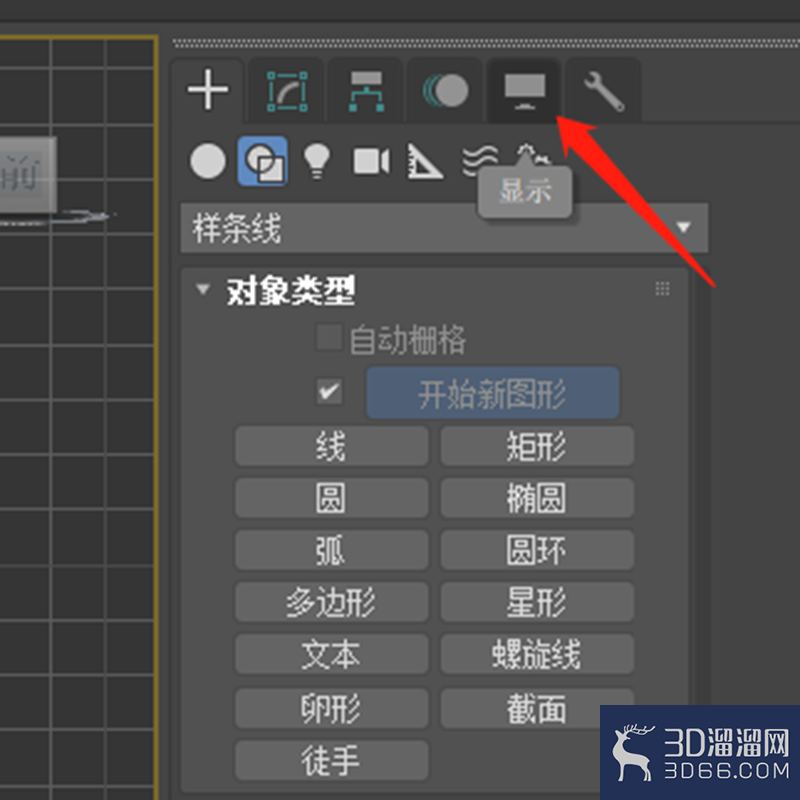Screen dimensions: 800x800
Task: Collapse the 对象类型 rollout
Action: point(203,289)
